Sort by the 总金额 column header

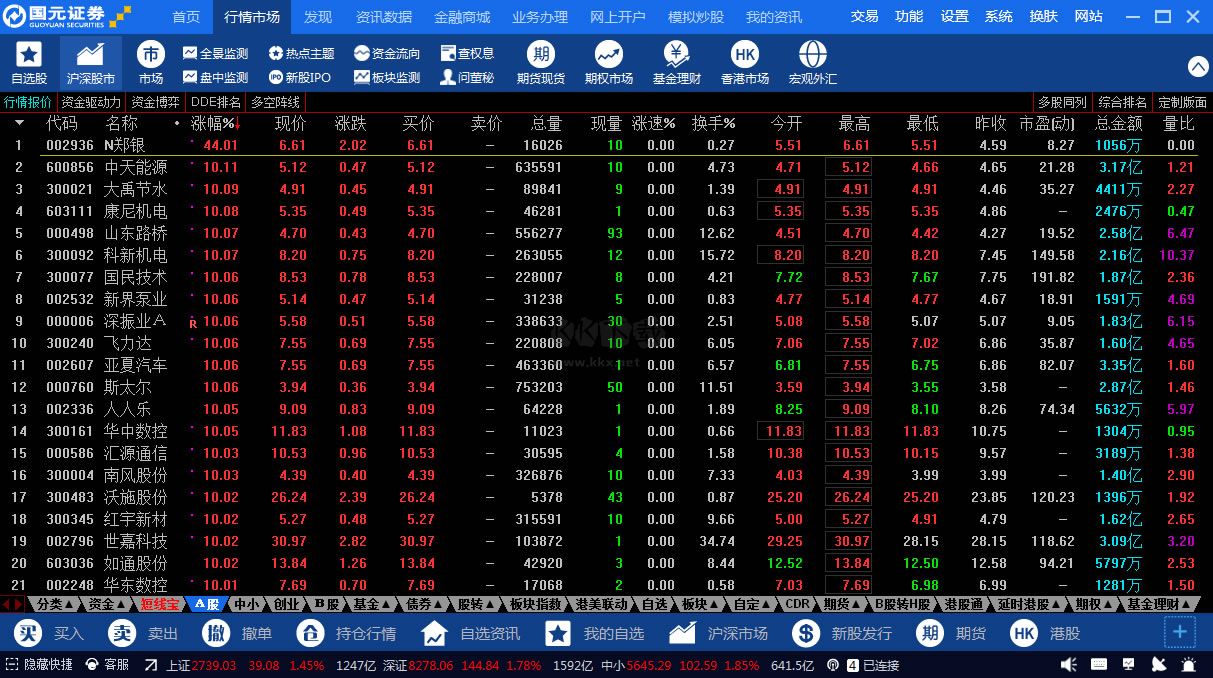[x=1119, y=123]
